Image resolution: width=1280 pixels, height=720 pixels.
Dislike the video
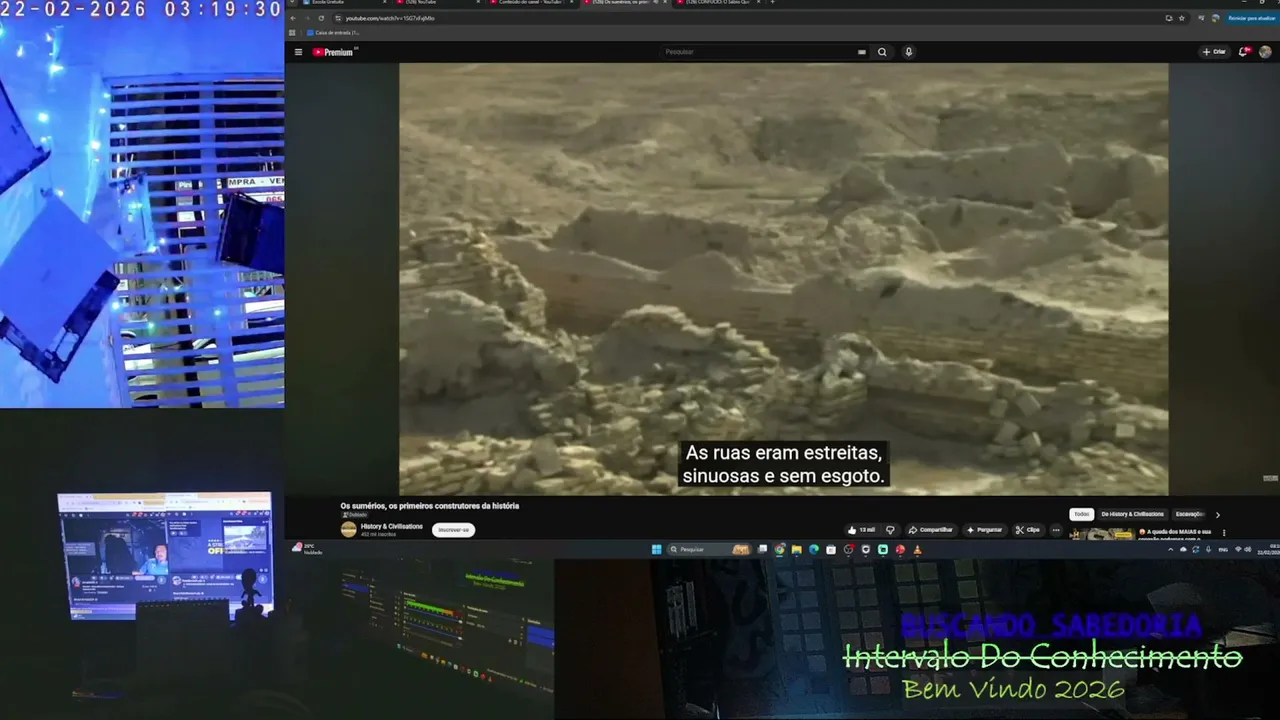(890, 530)
